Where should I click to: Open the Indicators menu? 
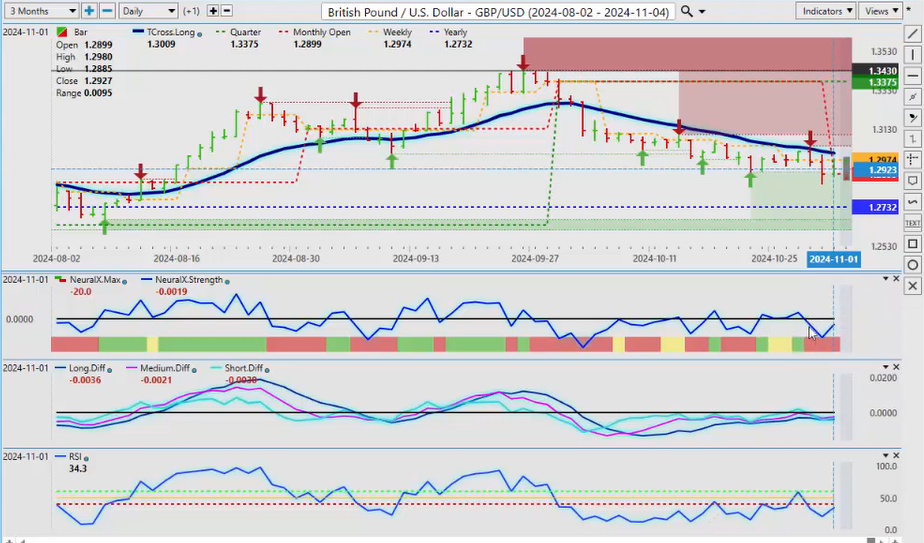point(827,11)
